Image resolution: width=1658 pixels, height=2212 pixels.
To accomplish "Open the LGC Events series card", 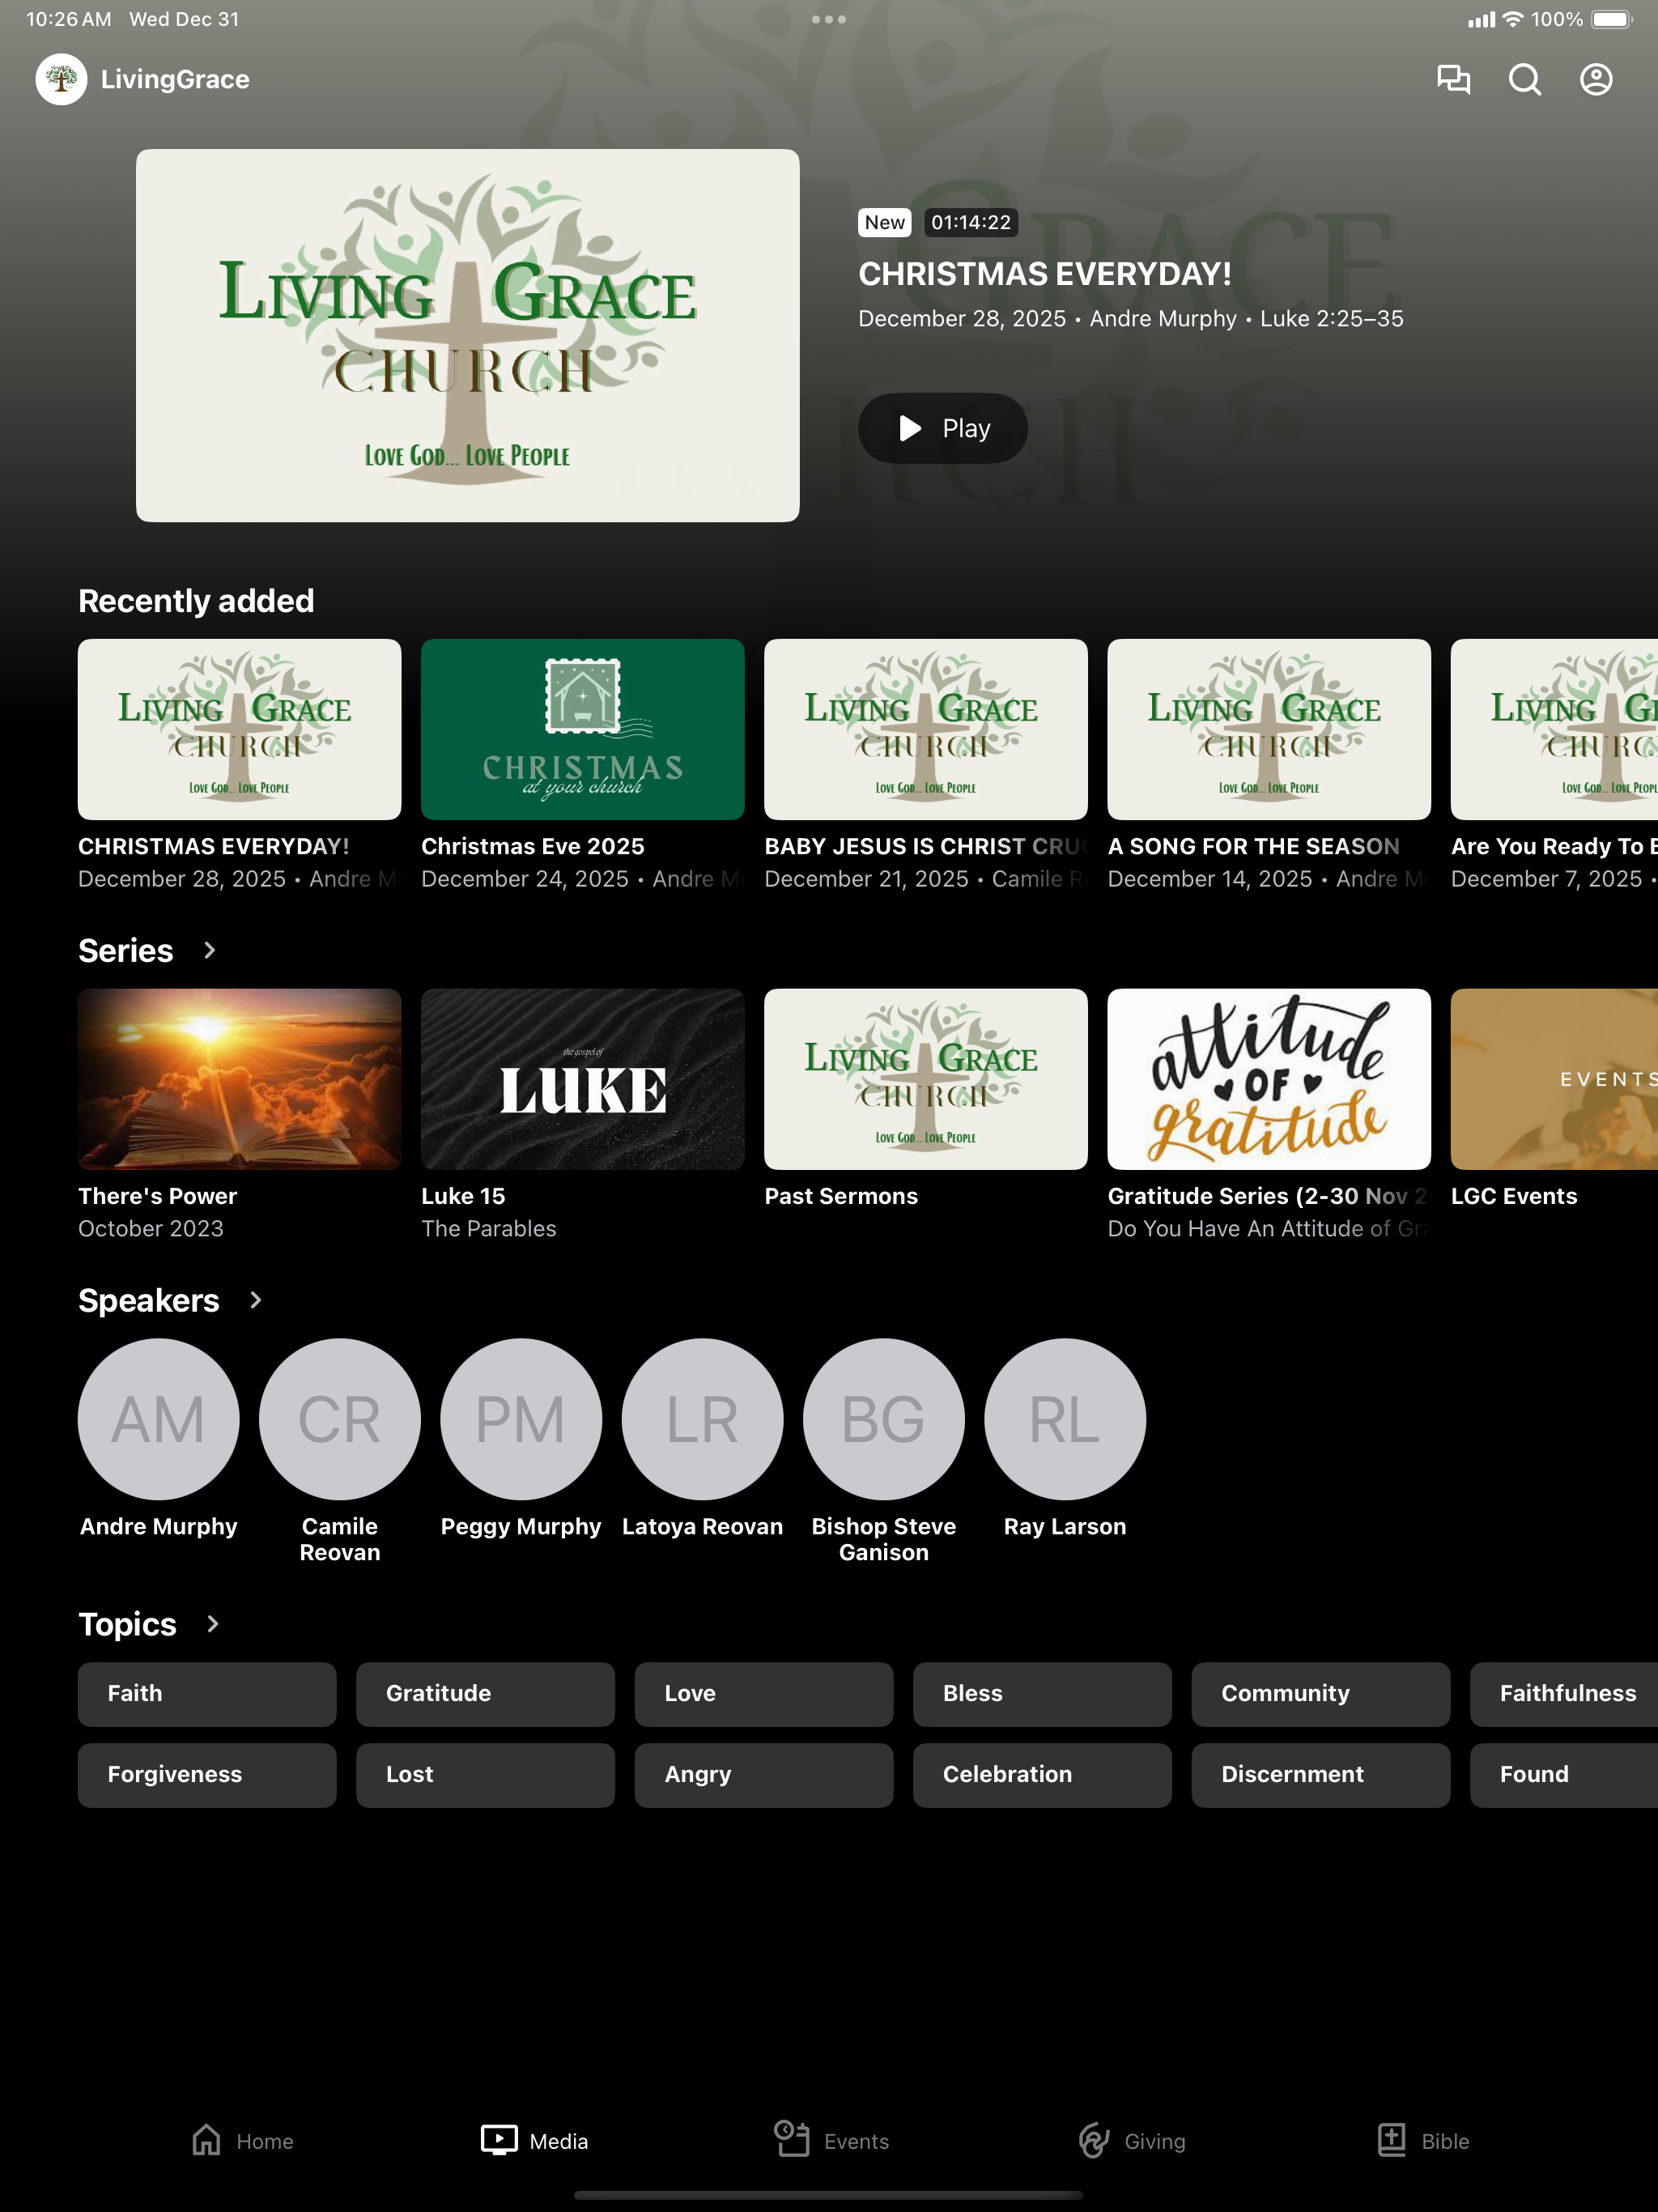I will coord(1554,1100).
